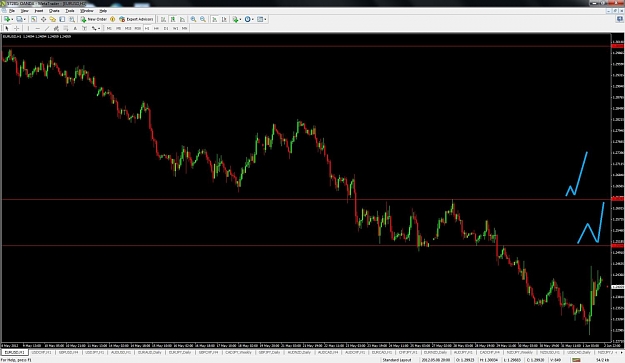Image resolution: width=625 pixels, height=363 pixels.
Task: Switch timeframe to W1
Action: [175, 28]
